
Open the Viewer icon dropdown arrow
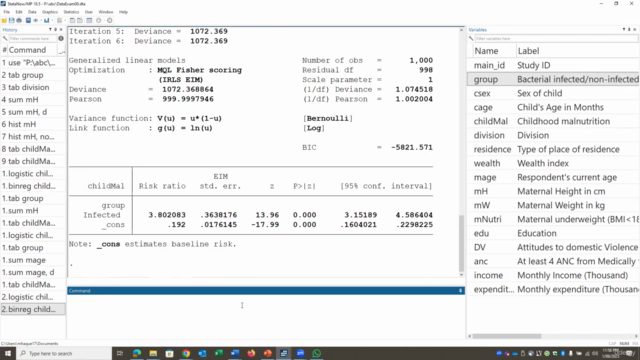41,20
